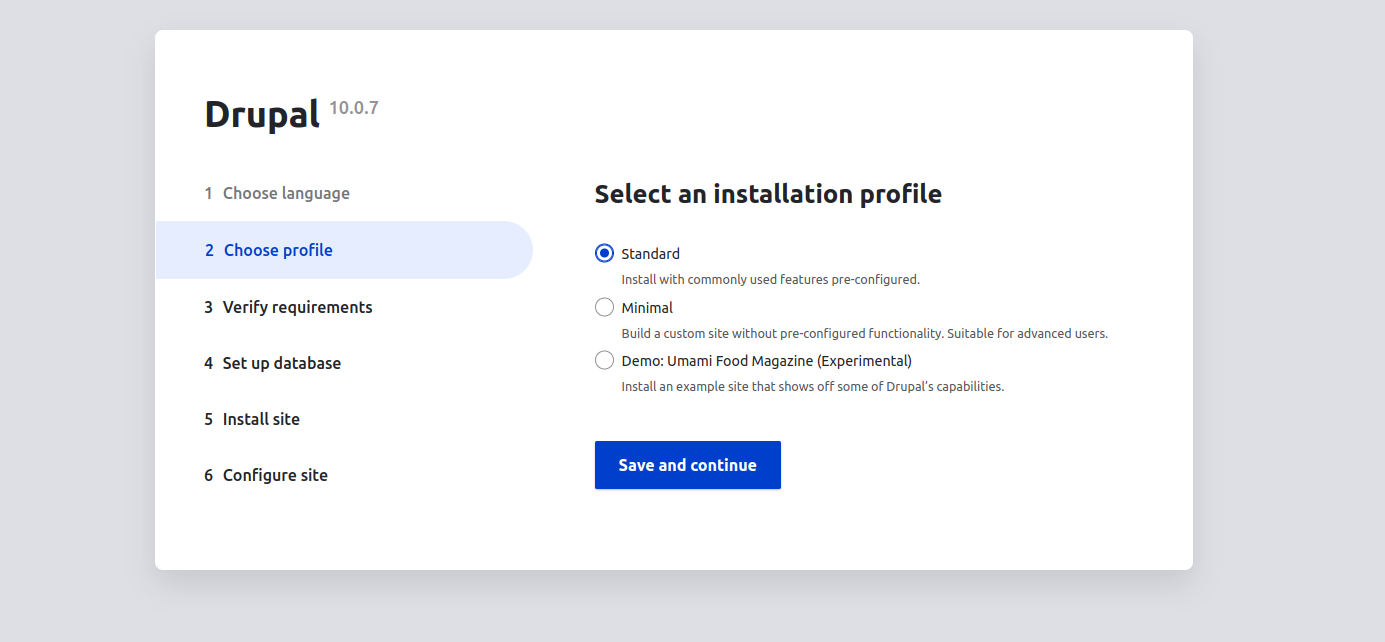Click the Verify requirements step

coord(297,307)
